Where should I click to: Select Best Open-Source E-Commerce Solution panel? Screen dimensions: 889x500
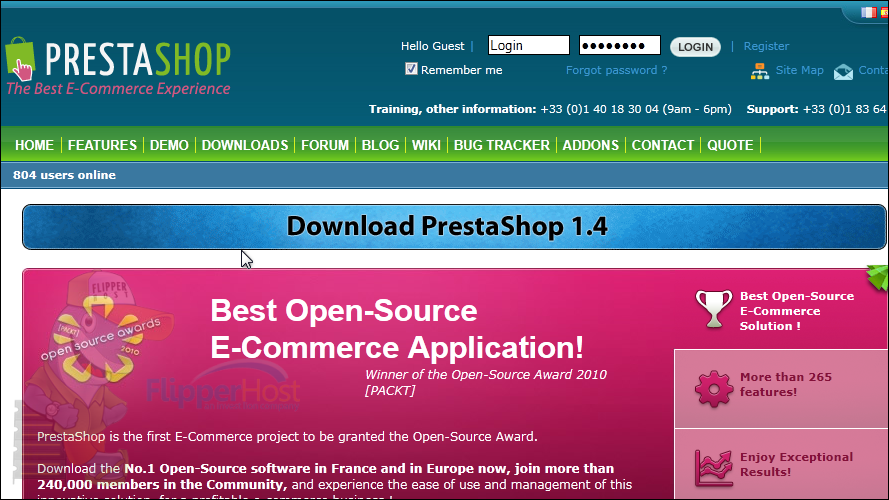point(781,310)
